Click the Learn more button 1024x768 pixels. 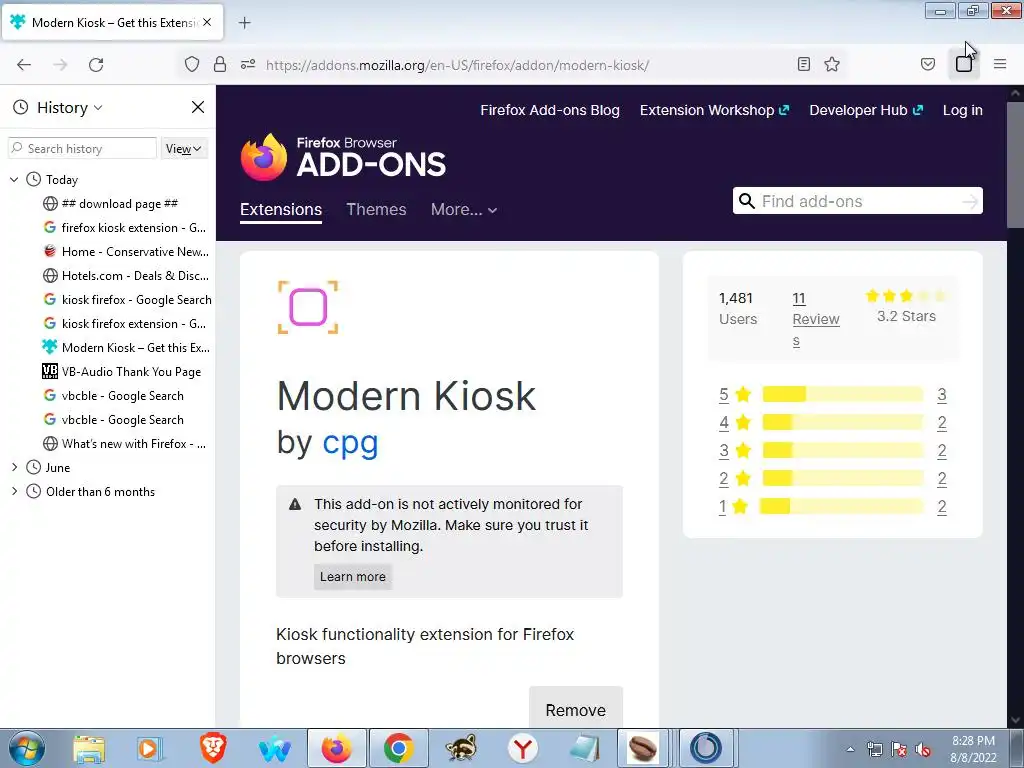[x=353, y=577]
